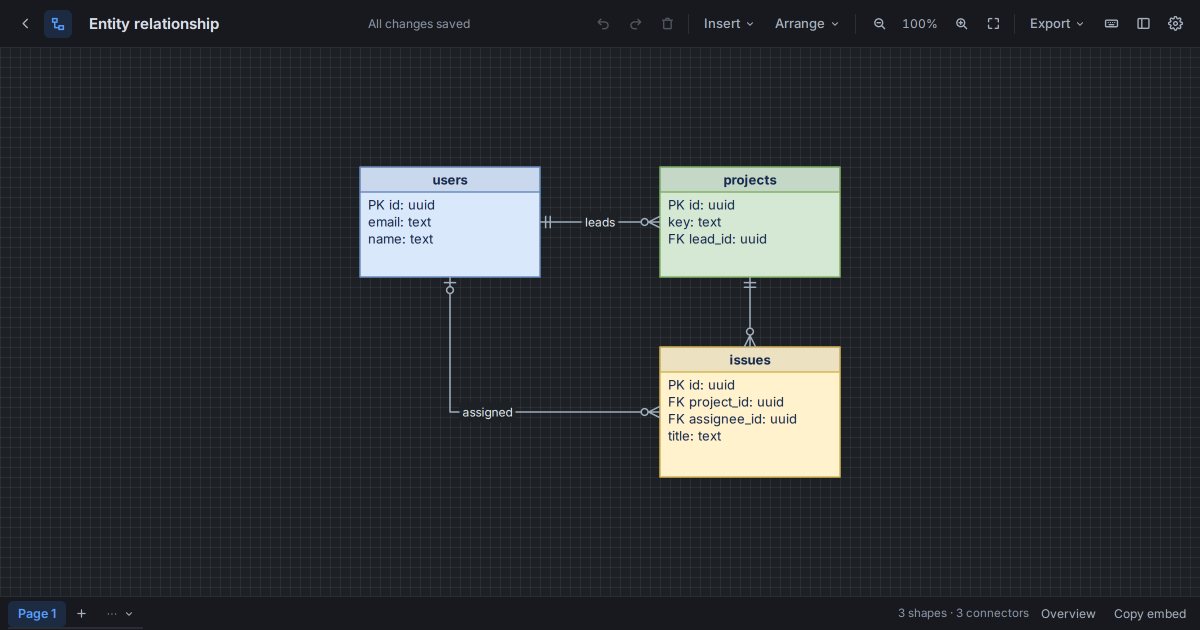Click the assigned connector label
This screenshot has width=1200, height=630.
click(x=487, y=412)
